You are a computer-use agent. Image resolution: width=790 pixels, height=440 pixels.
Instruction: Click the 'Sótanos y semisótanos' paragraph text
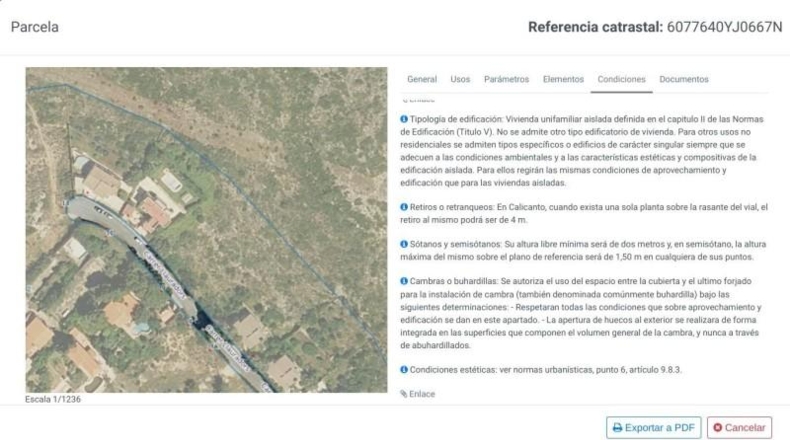583,250
